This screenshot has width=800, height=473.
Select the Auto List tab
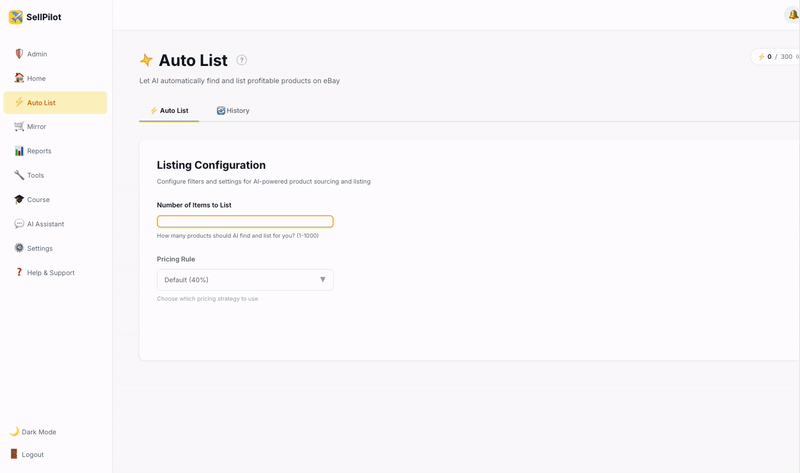pos(169,111)
